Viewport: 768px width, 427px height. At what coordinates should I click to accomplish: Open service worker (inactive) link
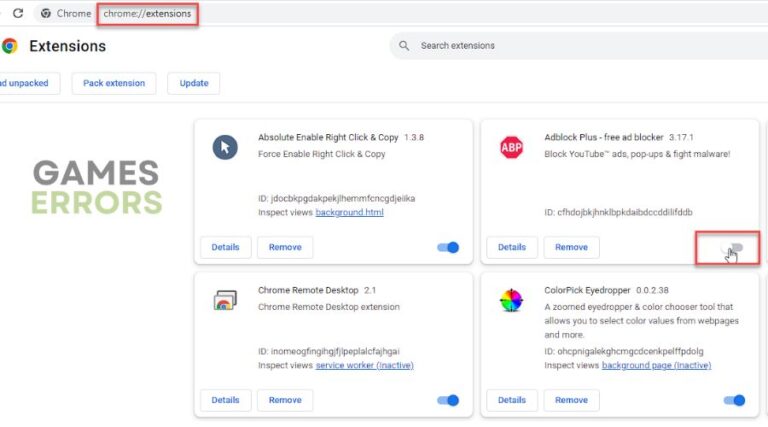[364, 365]
